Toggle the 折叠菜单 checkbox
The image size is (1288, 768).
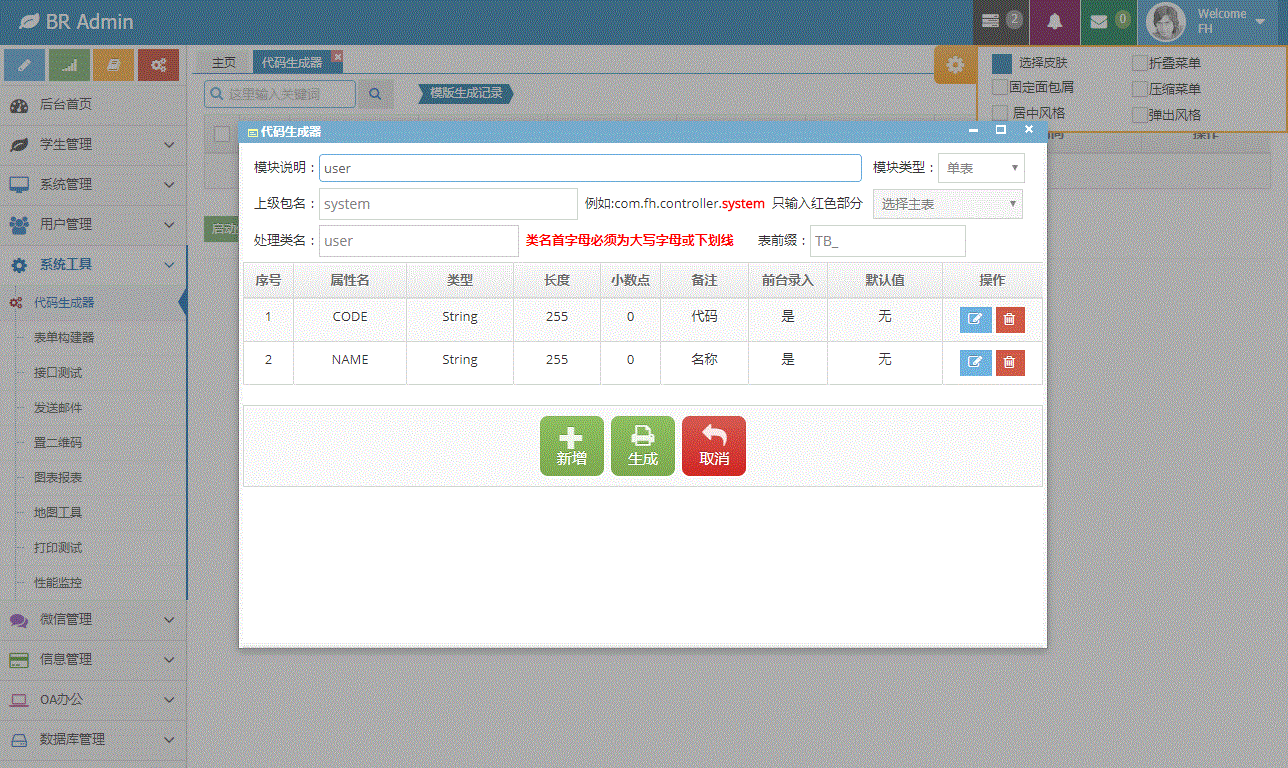pos(1140,63)
